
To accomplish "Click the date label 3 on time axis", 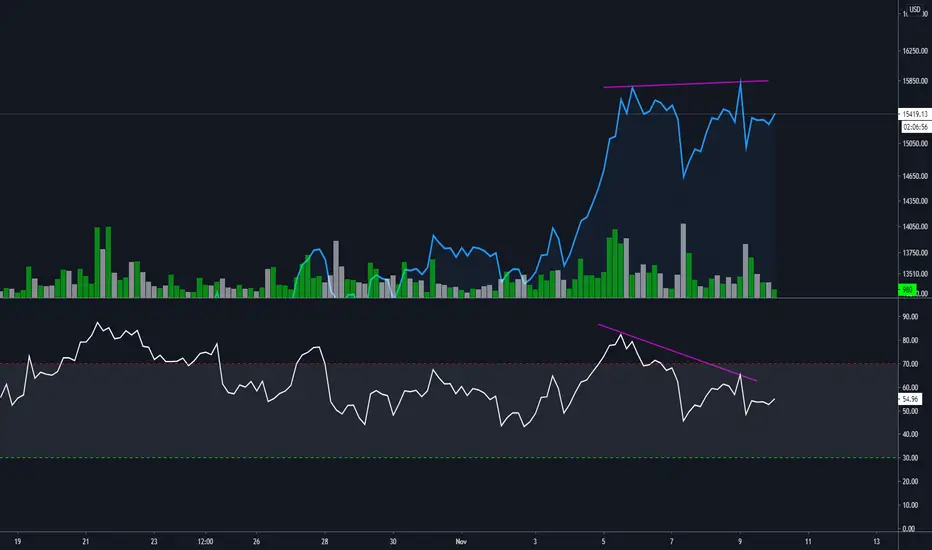I will pos(535,542).
